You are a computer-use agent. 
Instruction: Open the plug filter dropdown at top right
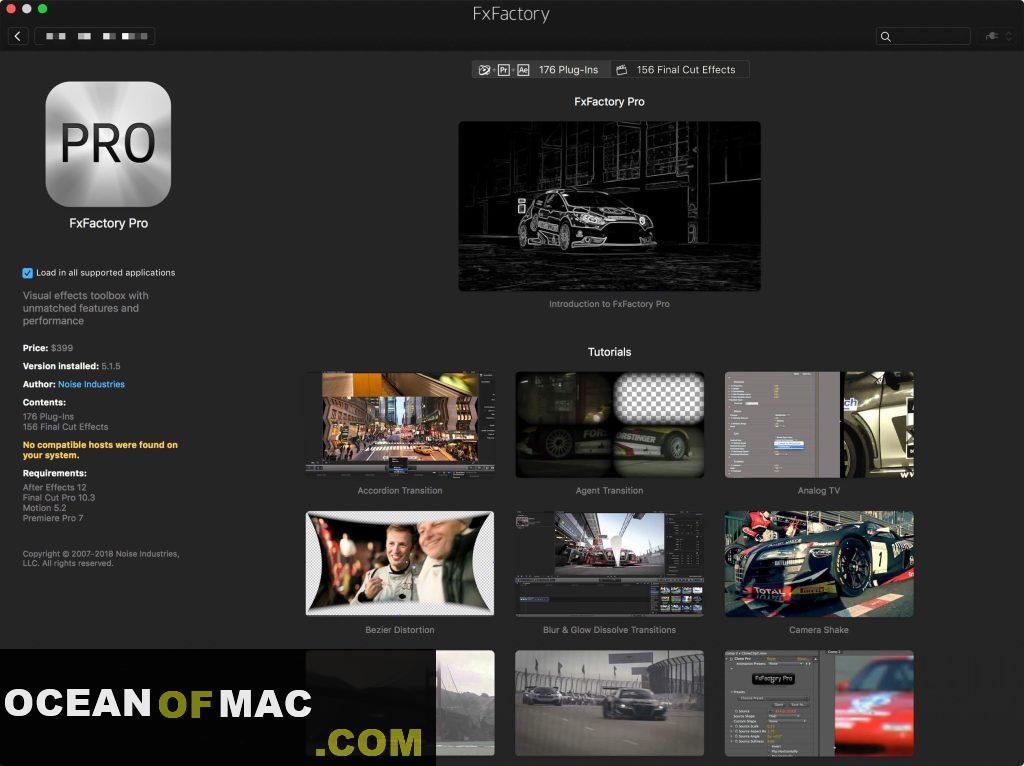tap(999, 37)
